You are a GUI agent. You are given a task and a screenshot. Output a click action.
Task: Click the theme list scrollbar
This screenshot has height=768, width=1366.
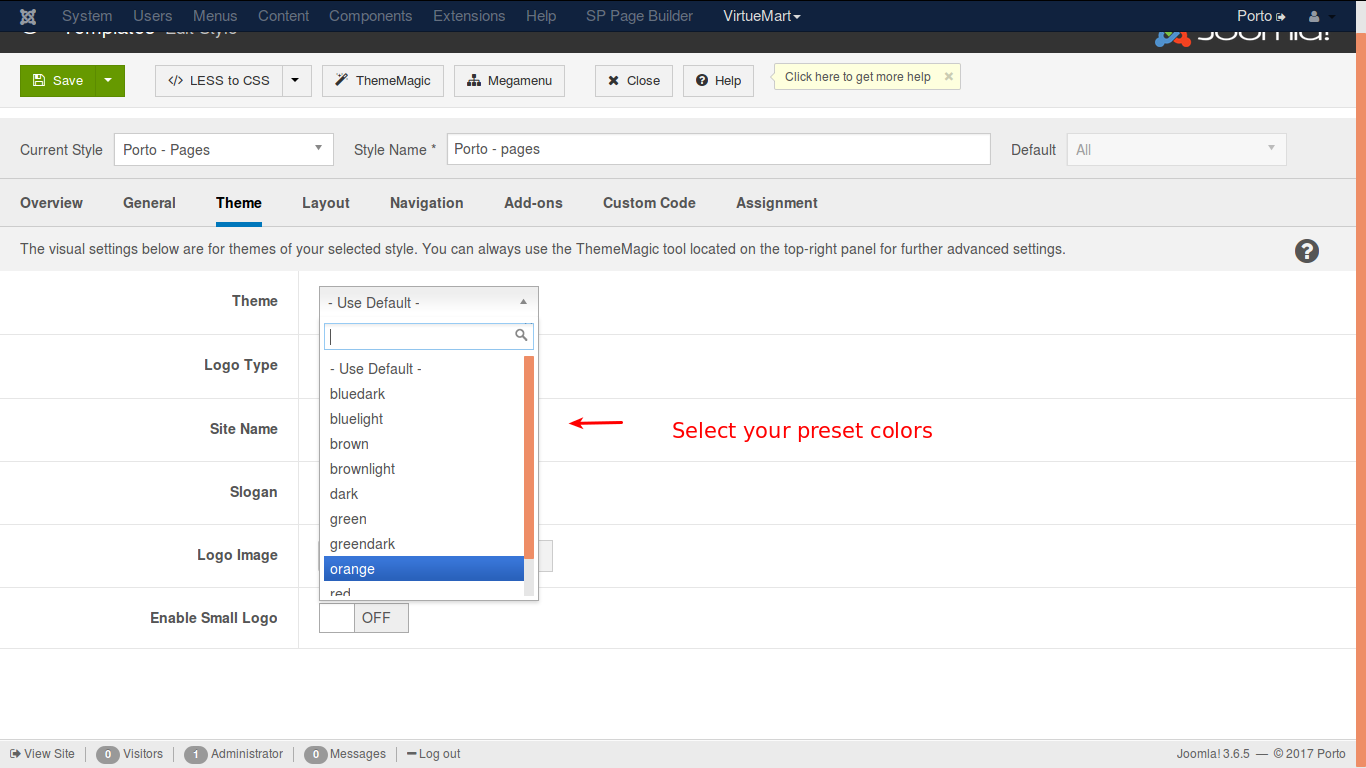tap(529, 457)
